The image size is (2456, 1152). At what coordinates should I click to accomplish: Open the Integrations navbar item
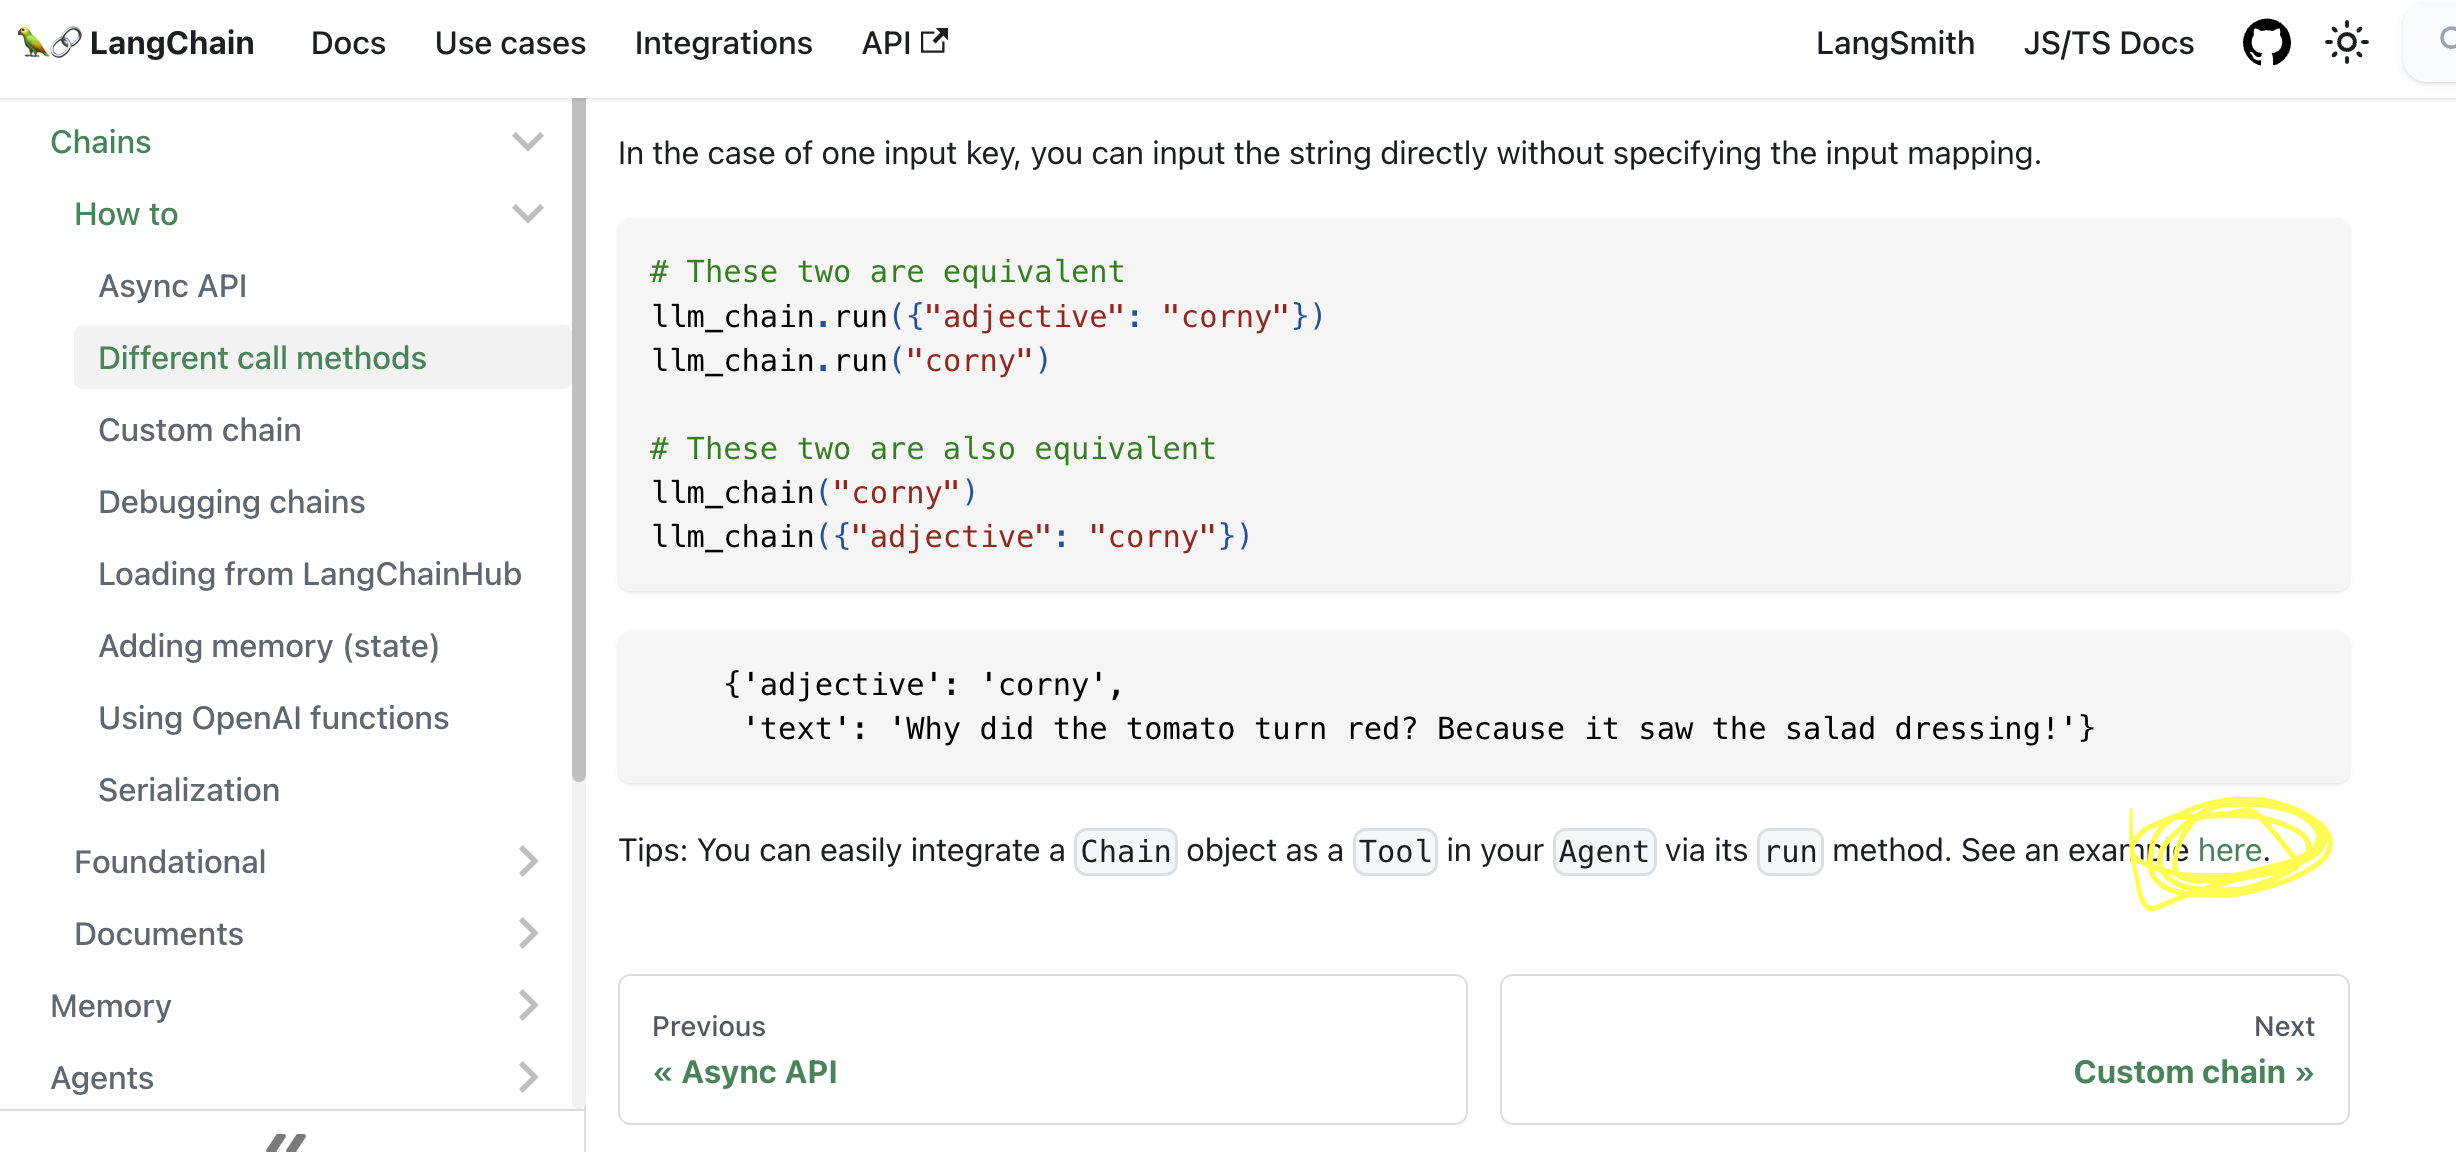click(723, 43)
